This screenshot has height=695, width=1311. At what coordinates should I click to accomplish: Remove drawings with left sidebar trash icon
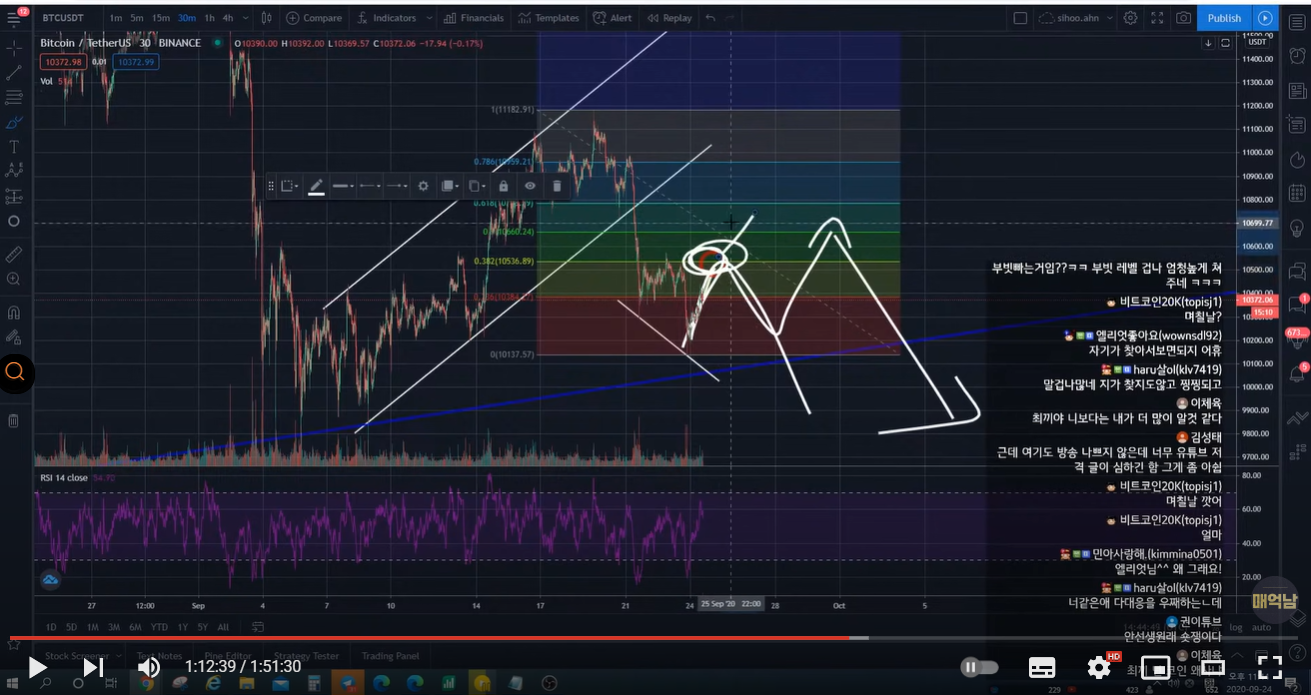point(14,420)
